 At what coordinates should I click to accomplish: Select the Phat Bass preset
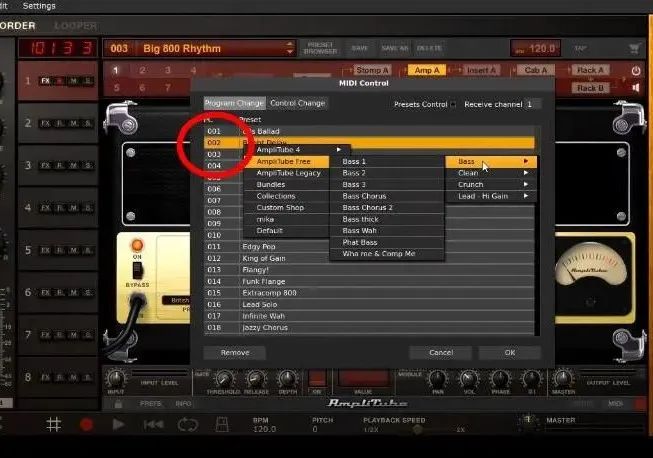[387, 242]
